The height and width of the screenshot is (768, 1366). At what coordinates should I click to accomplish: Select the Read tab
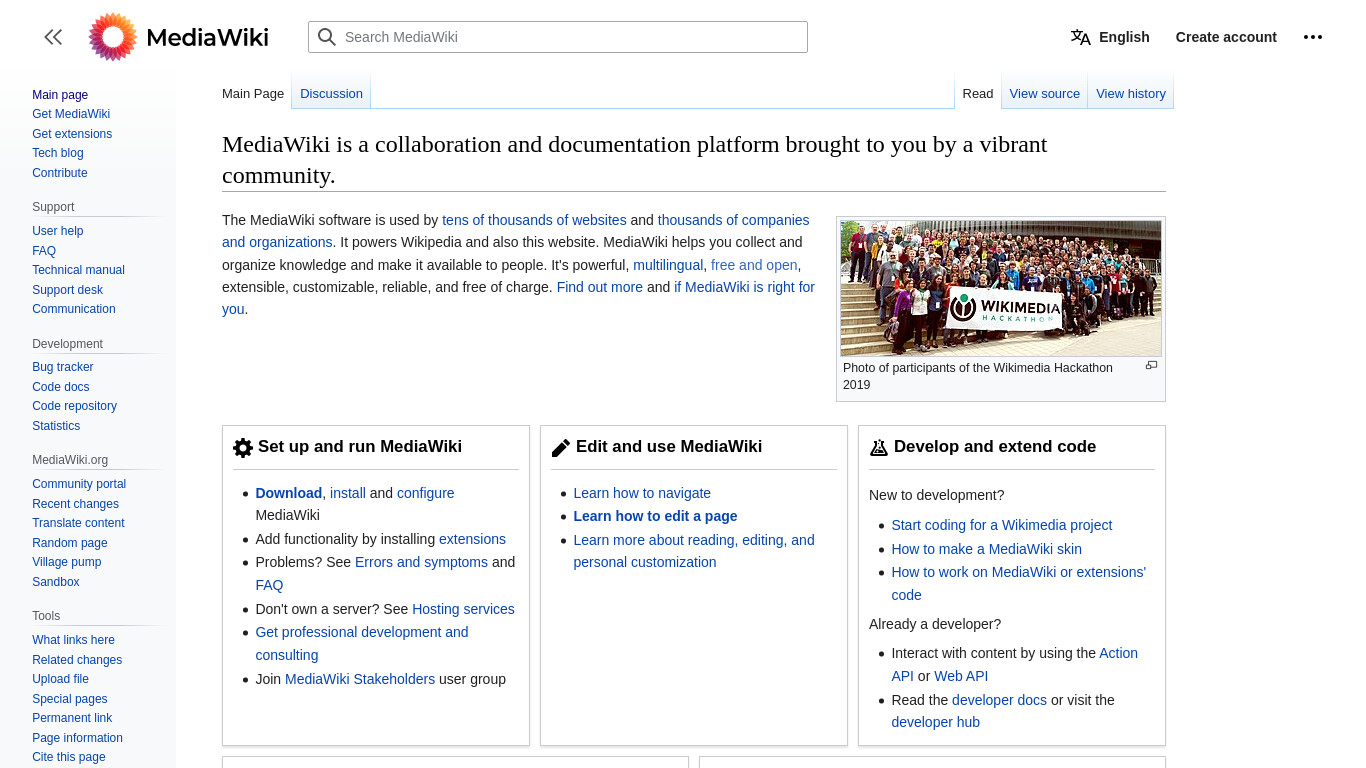click(x=977, y=93)
